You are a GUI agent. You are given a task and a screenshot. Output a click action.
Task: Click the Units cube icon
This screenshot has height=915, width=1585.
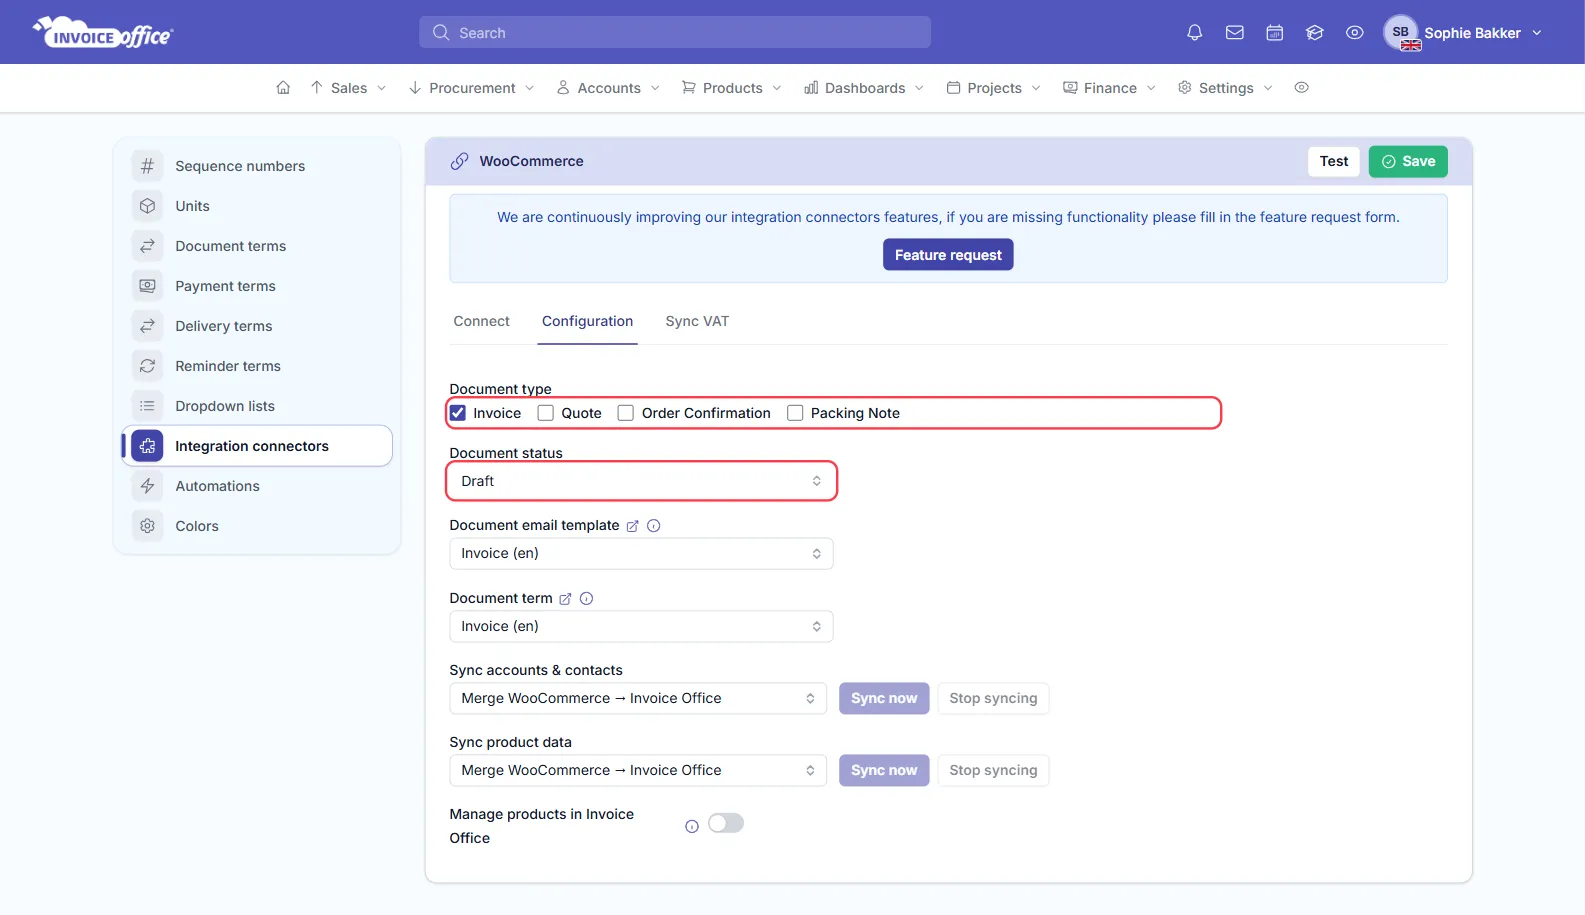pyautogui.click(x=147, y=206)
